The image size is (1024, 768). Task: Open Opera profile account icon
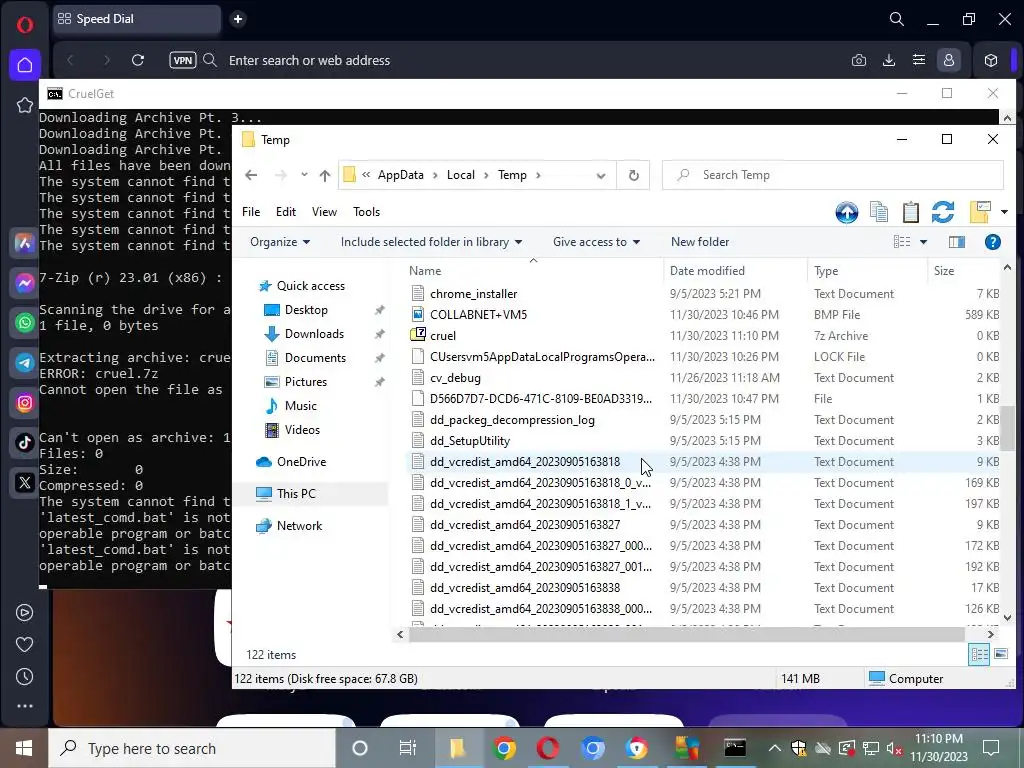click(949, 60)
